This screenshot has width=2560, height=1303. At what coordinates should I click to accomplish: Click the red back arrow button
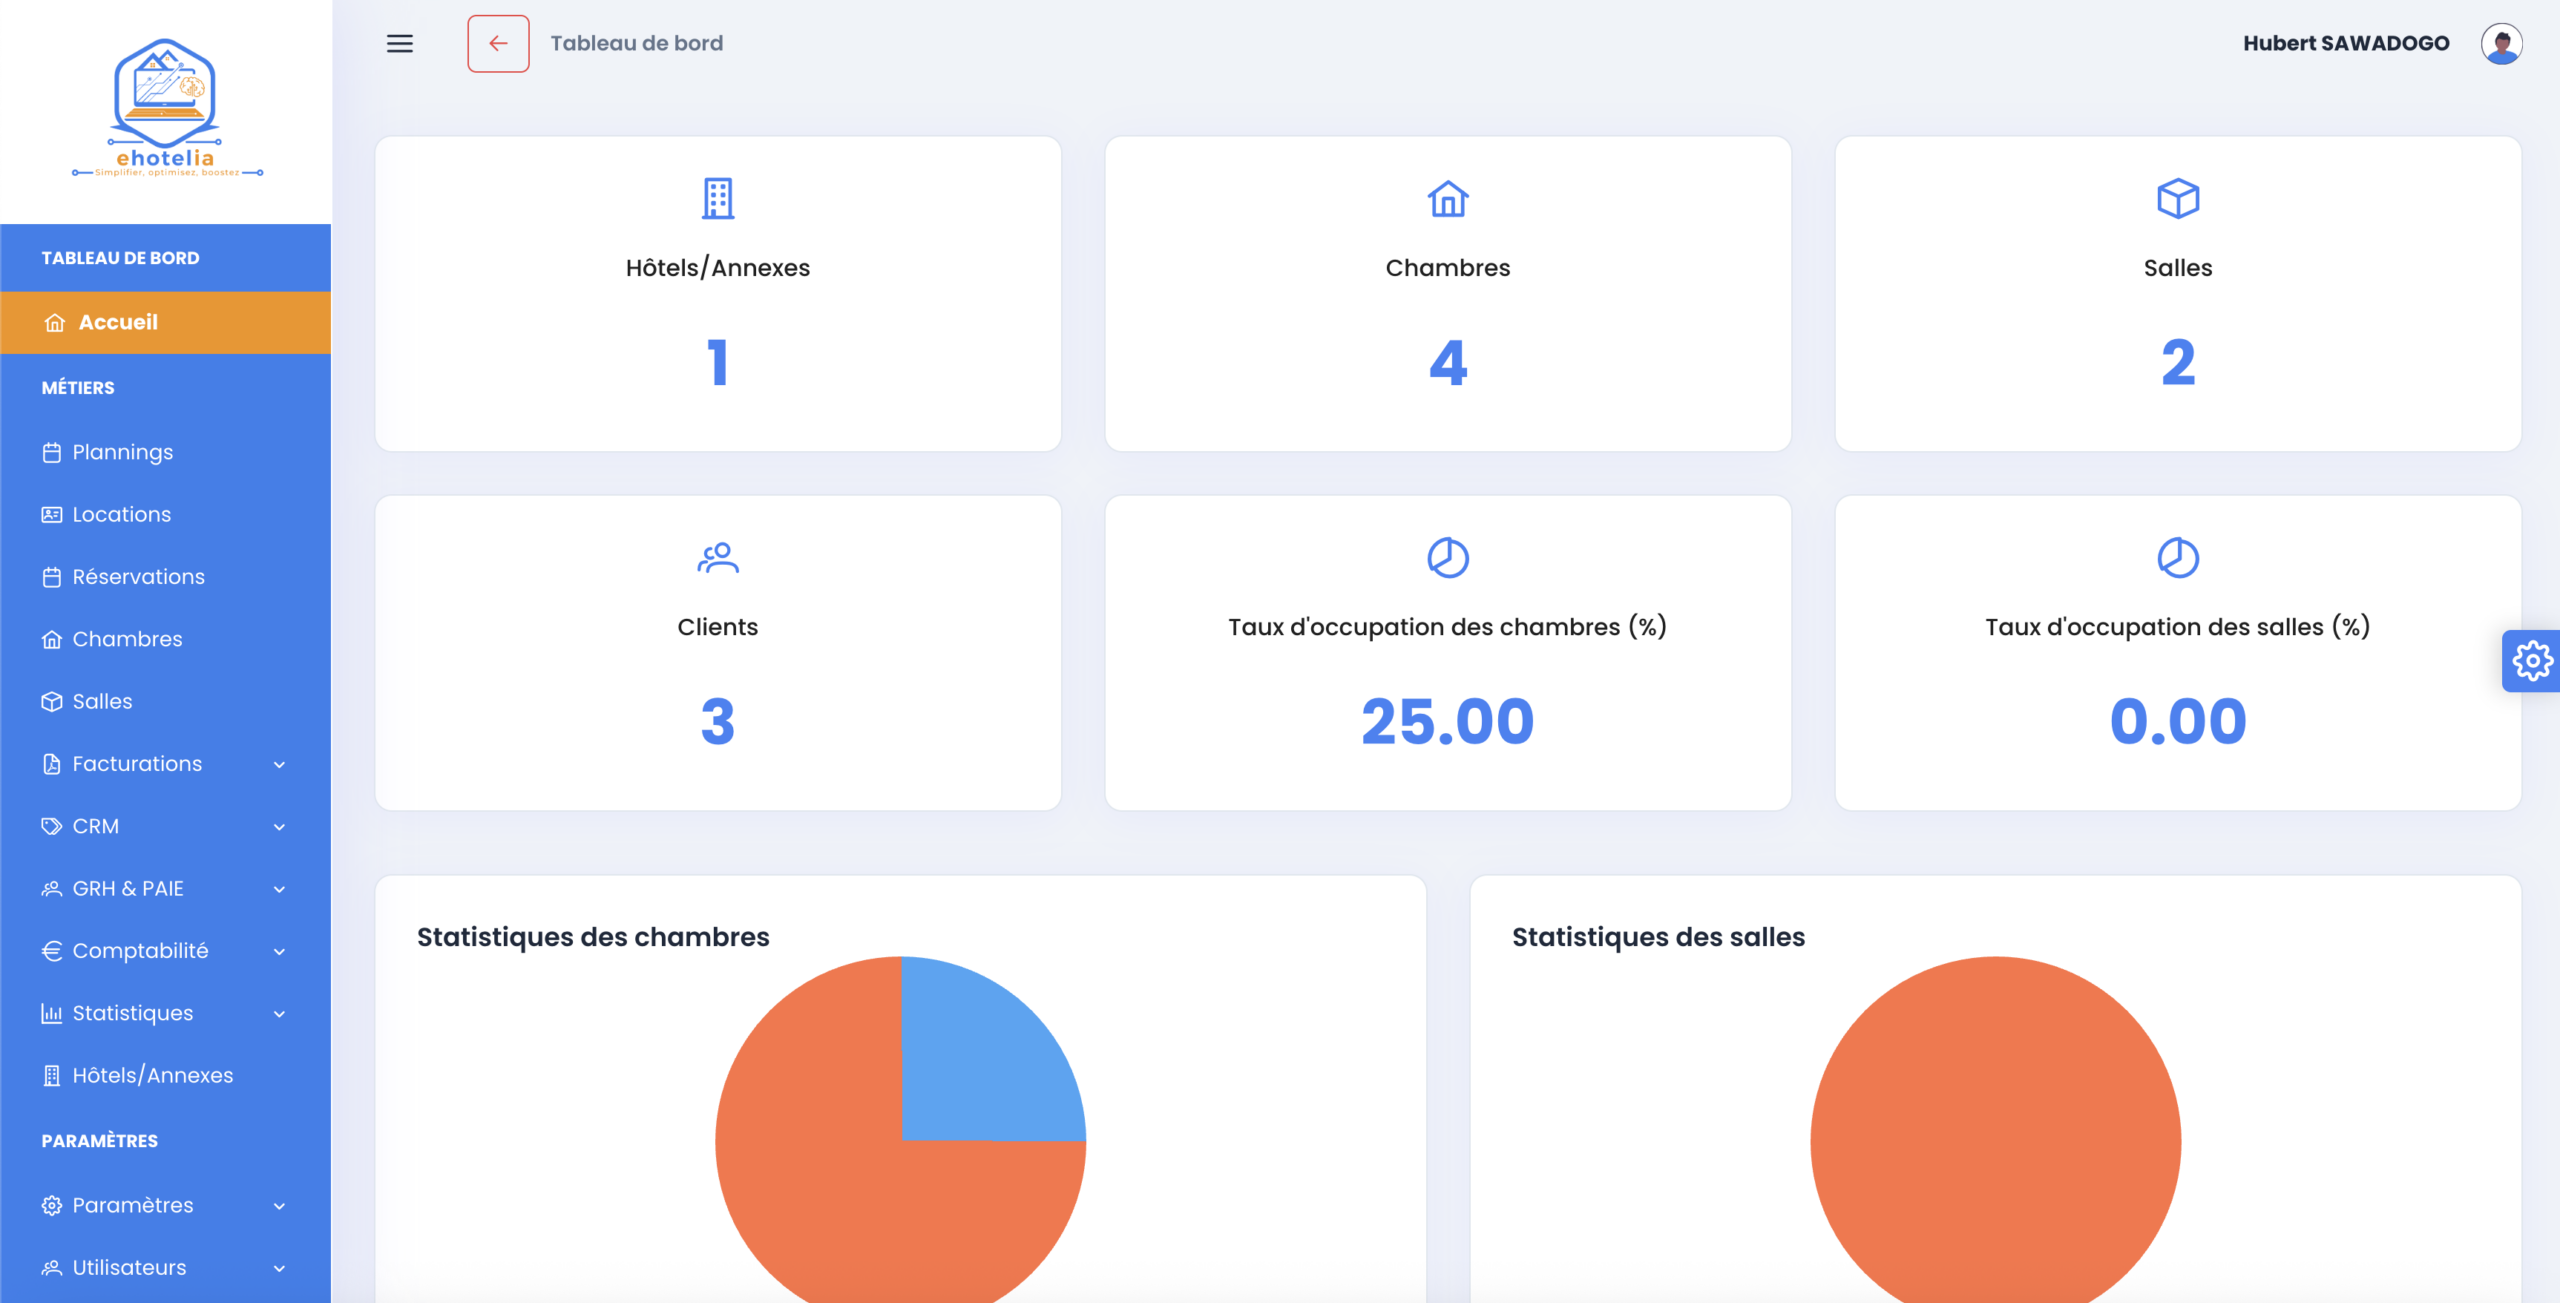pos(498,43)
